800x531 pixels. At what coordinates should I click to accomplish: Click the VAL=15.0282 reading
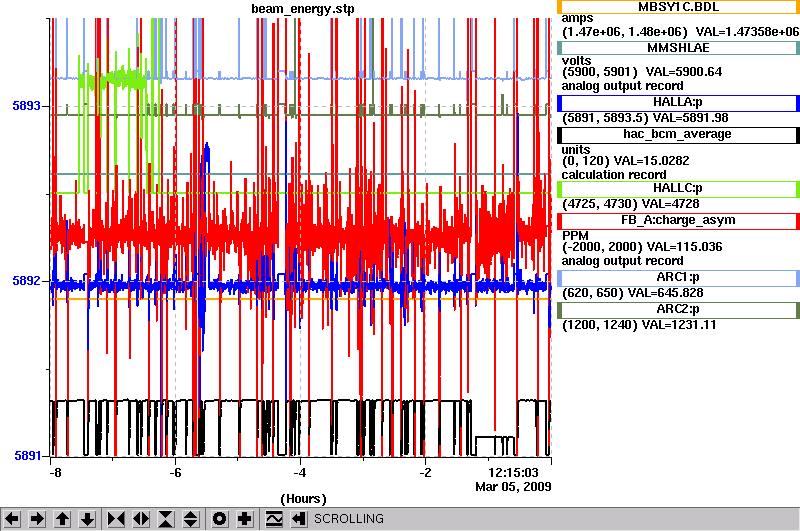(x=651, y=161)
